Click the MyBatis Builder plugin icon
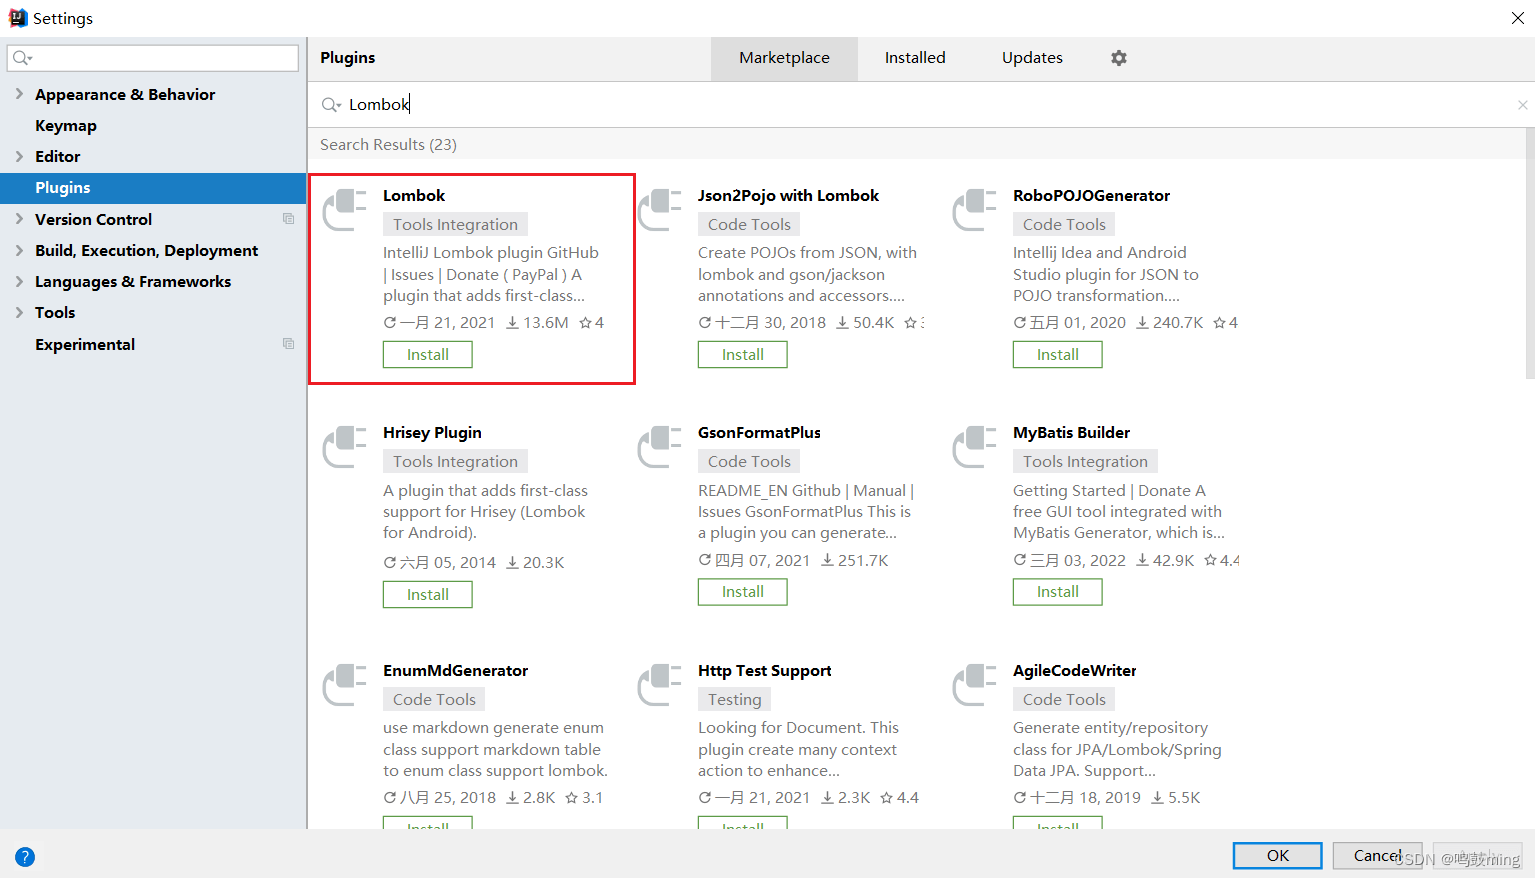The image size is (1535, 878). (x=975, y=446)
